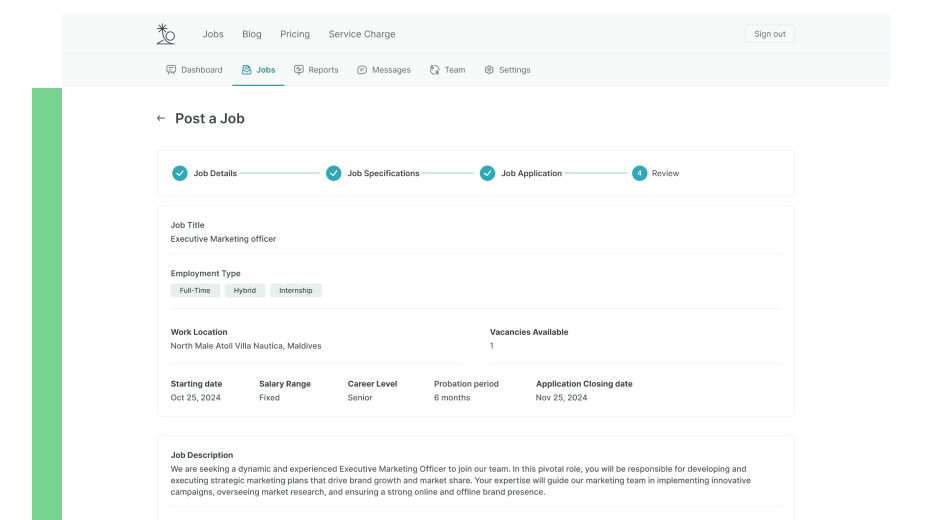Viewport: 952px width, 520px height.
Task: Return to the Job Application step
Action: pos(531,173)
